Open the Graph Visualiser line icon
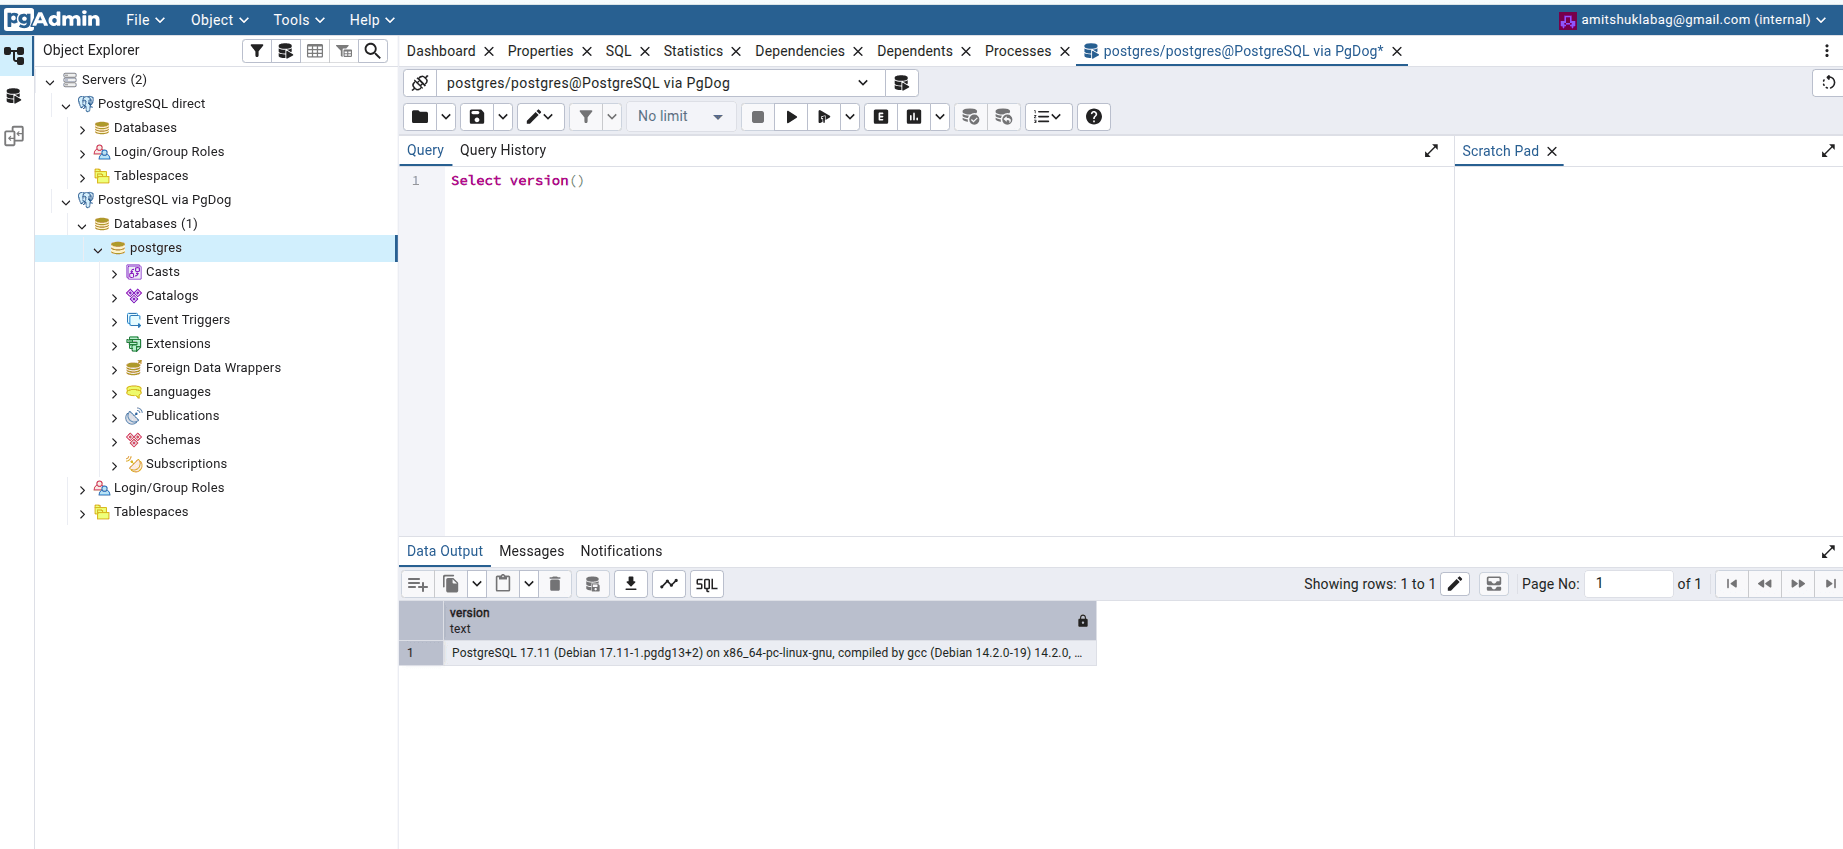Image resolution: width=1843 pixels, height=849 pixels. (669, 584)
